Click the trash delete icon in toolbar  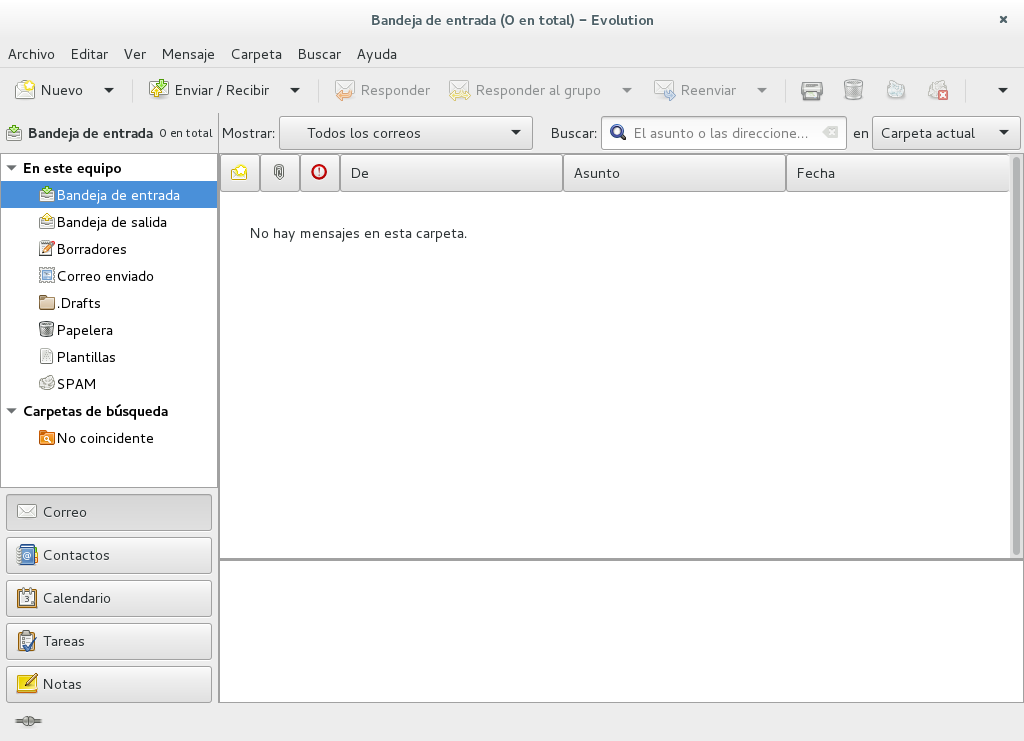[854, 90]
